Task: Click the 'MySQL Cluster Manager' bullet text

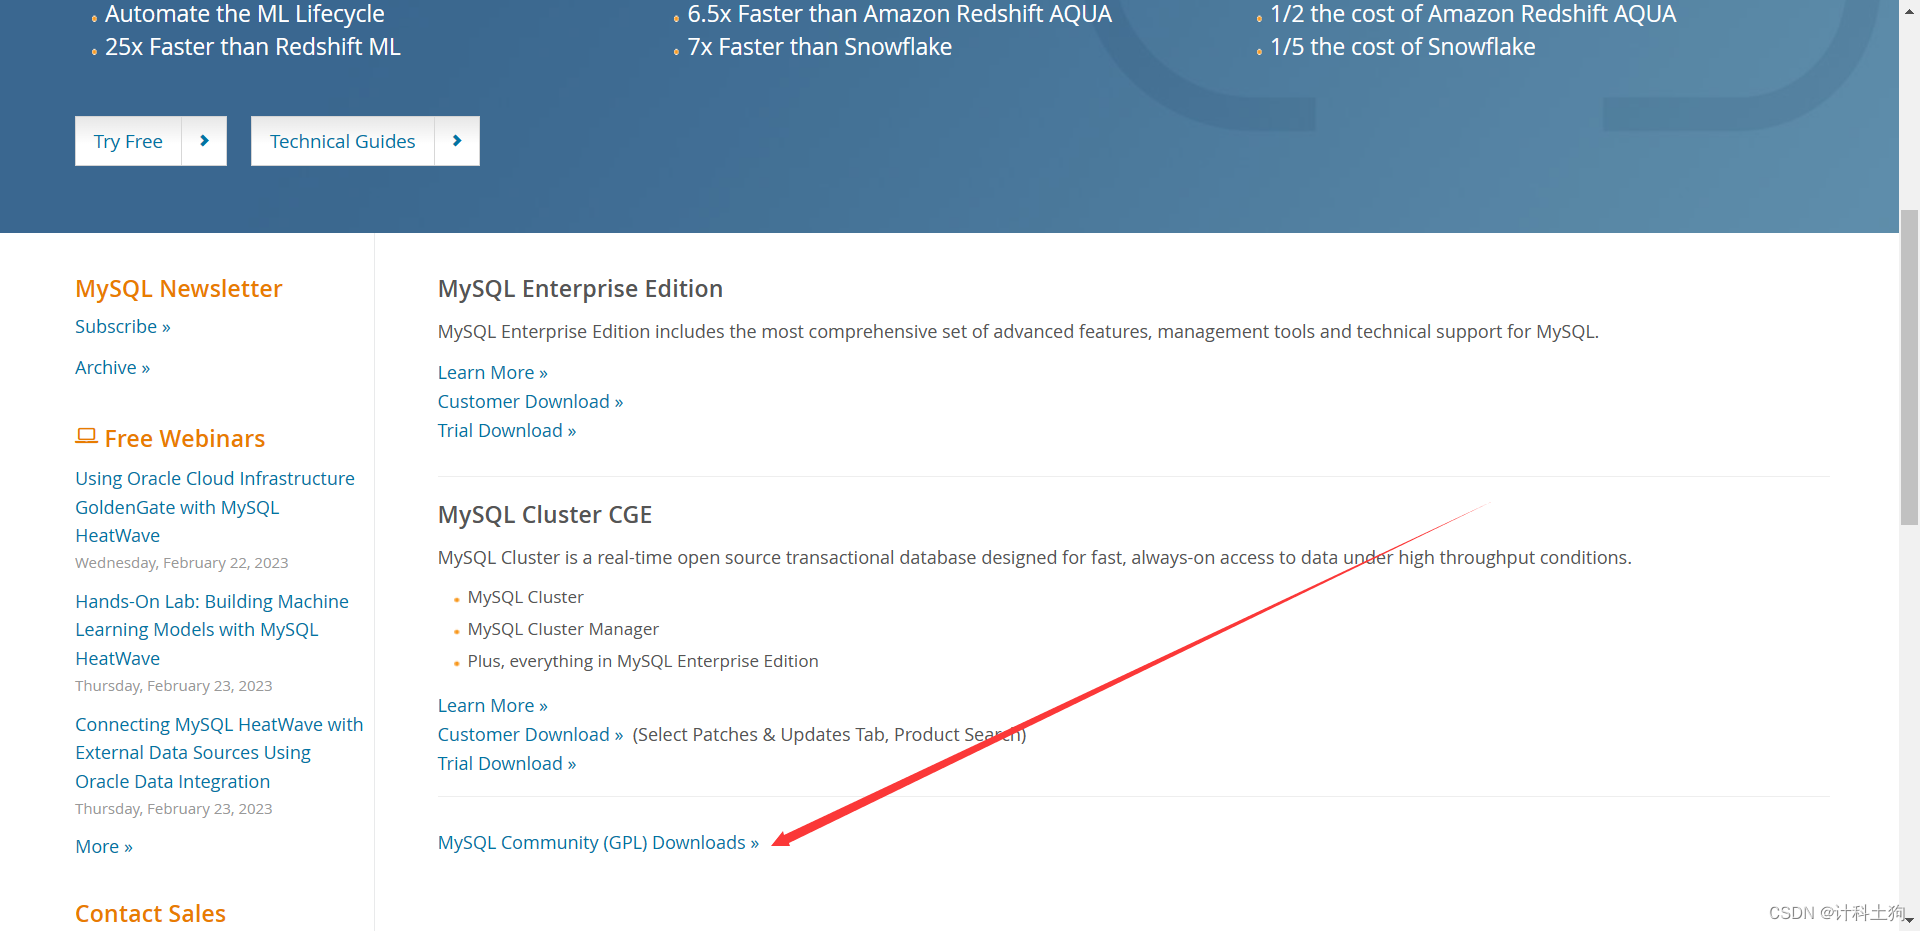Action: click(x=563, y=629)
